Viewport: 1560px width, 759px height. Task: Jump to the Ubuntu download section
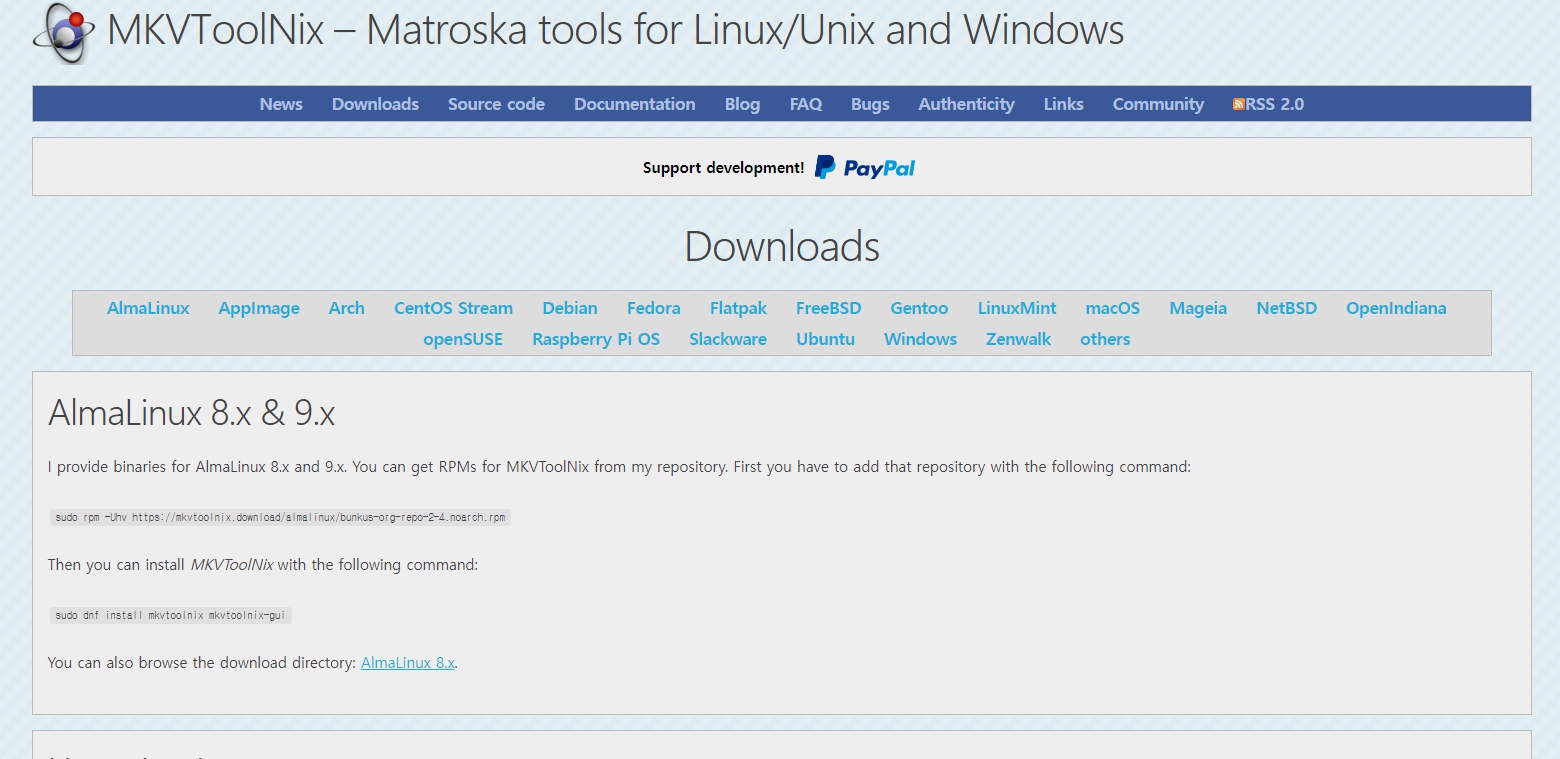(x=825, y=339)
